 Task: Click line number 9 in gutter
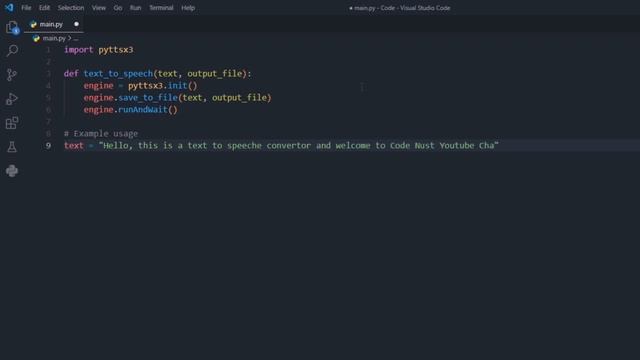[48, 146]
